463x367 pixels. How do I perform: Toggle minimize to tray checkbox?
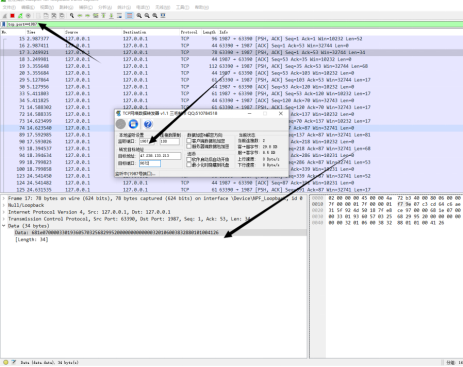pyautogui.click(x=189, y=165)
